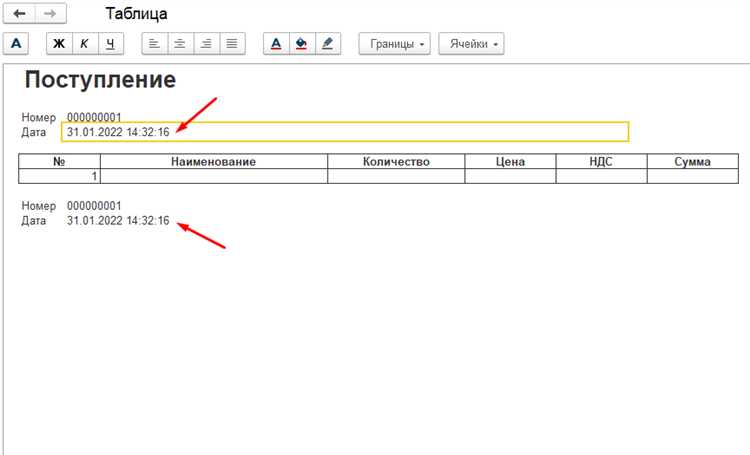Viewport: 750px width, 455px height.
Task: Choose cell fill background color
Action: (302, 44)
